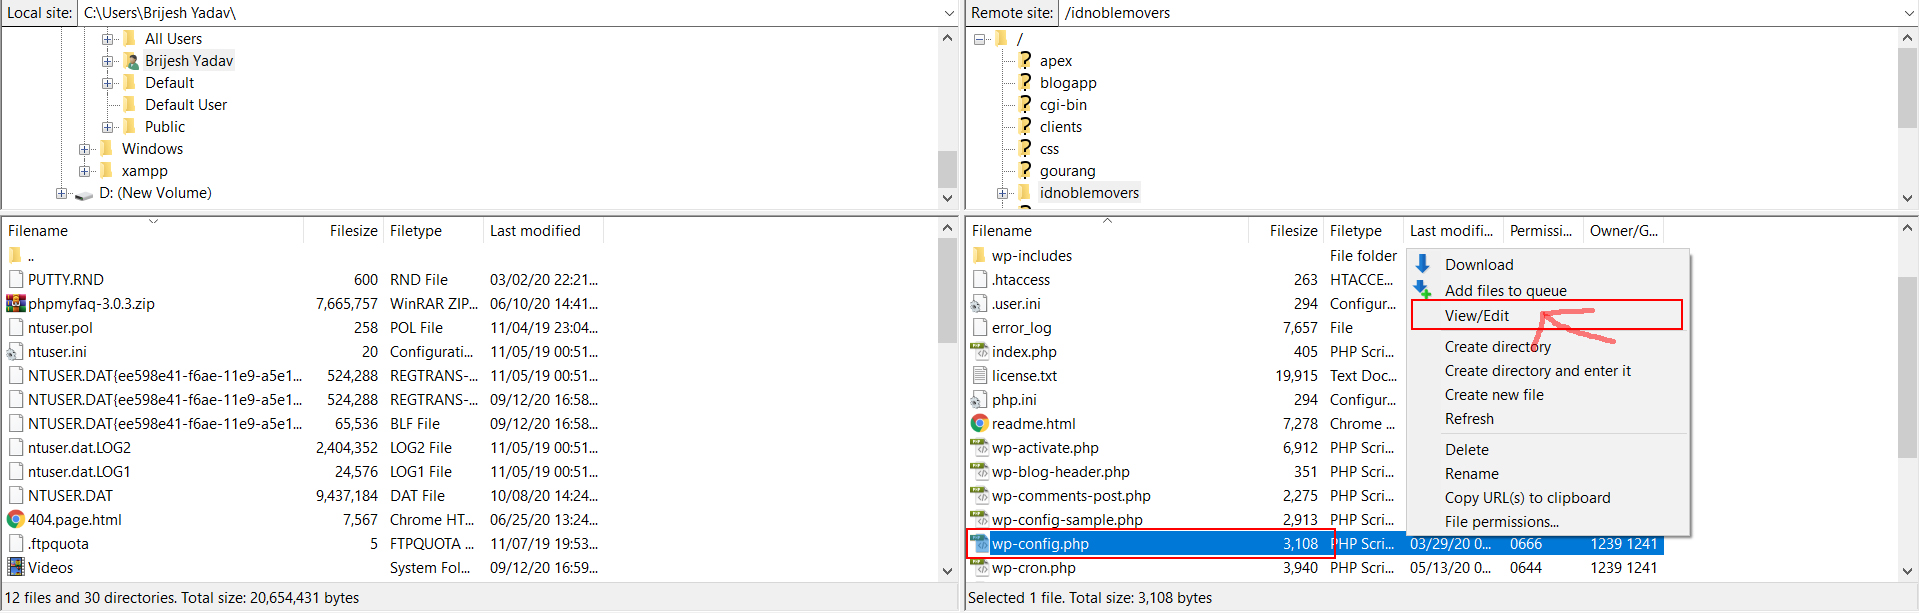This screenshot has width=1919, height=613.
Task: Click the cgi-bin question mark folder icon
Action: (1025, 104)
